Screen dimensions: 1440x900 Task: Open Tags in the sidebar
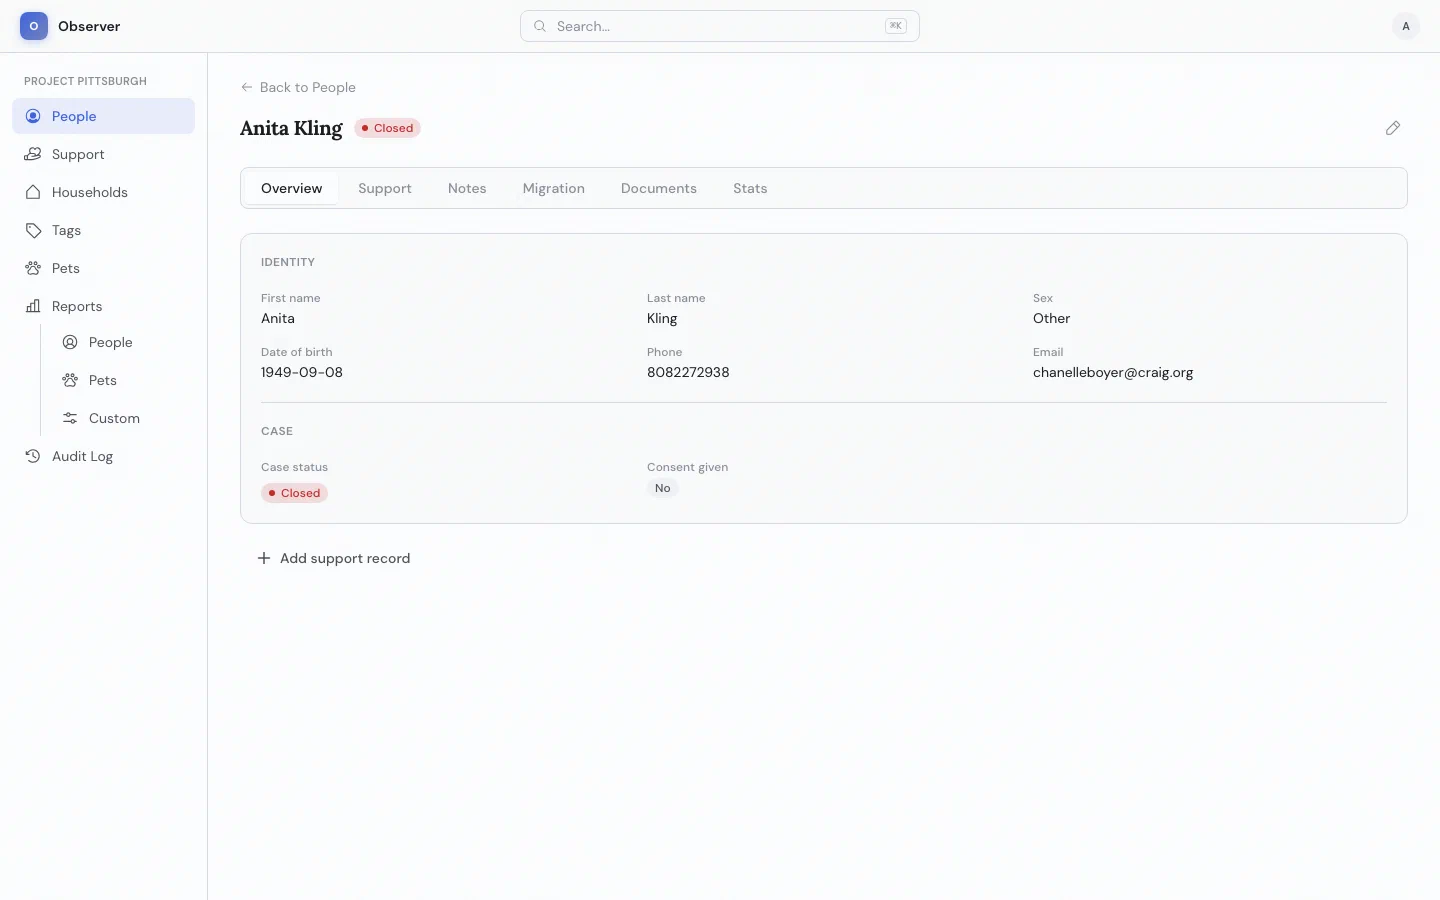point(104,230)
